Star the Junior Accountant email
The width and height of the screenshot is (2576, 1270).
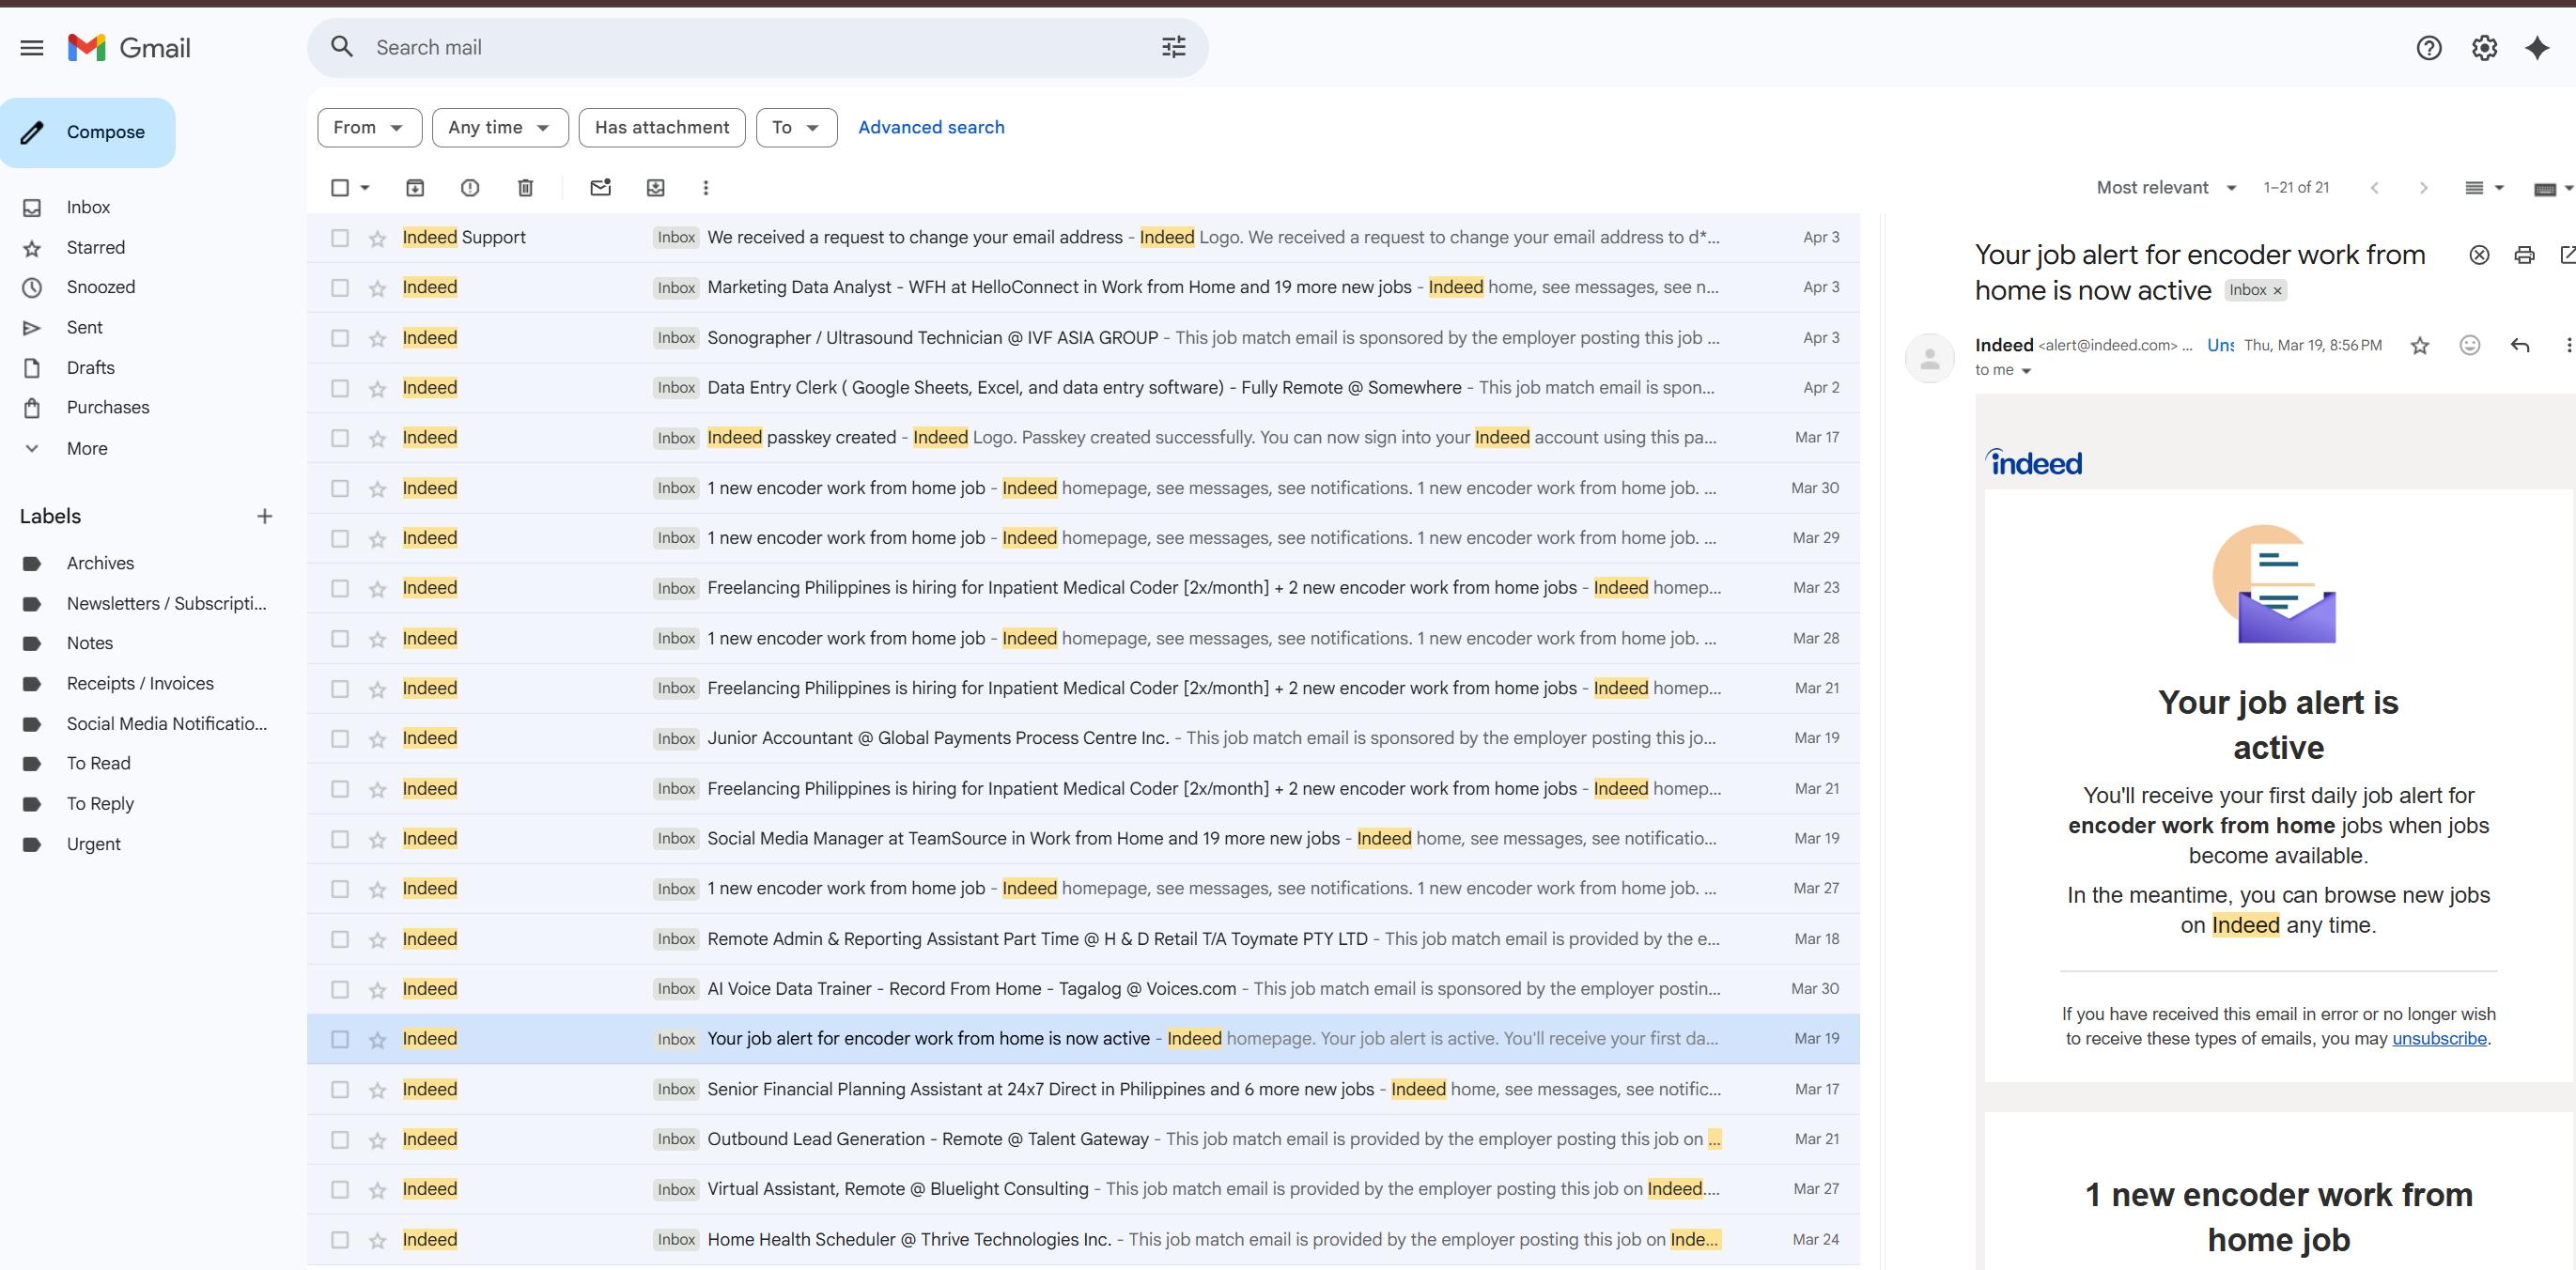pos(377,739)
